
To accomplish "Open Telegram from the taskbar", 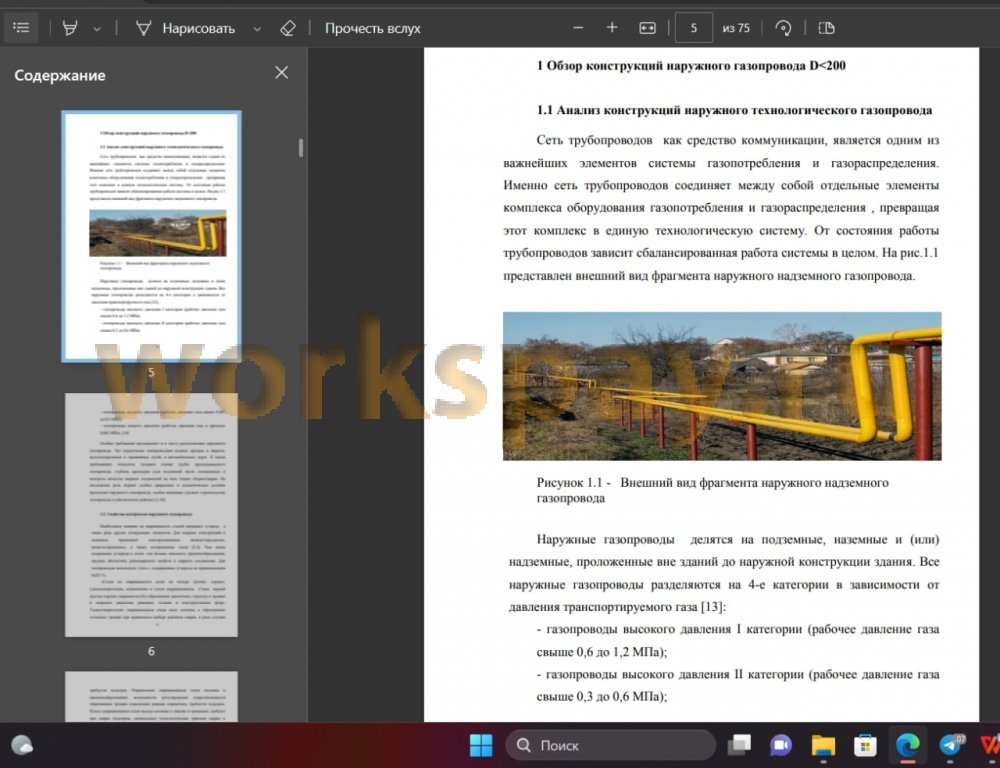I will (x=951, y=745).
